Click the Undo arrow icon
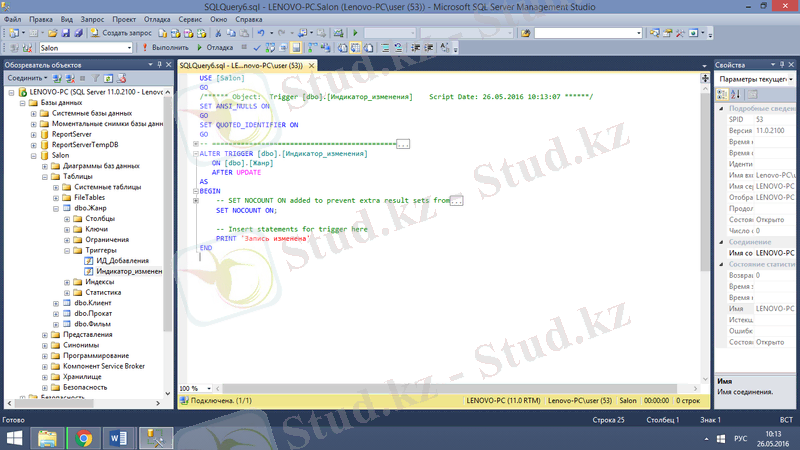The height and width of the screenshot is (450, 800). tap(261, 33)
